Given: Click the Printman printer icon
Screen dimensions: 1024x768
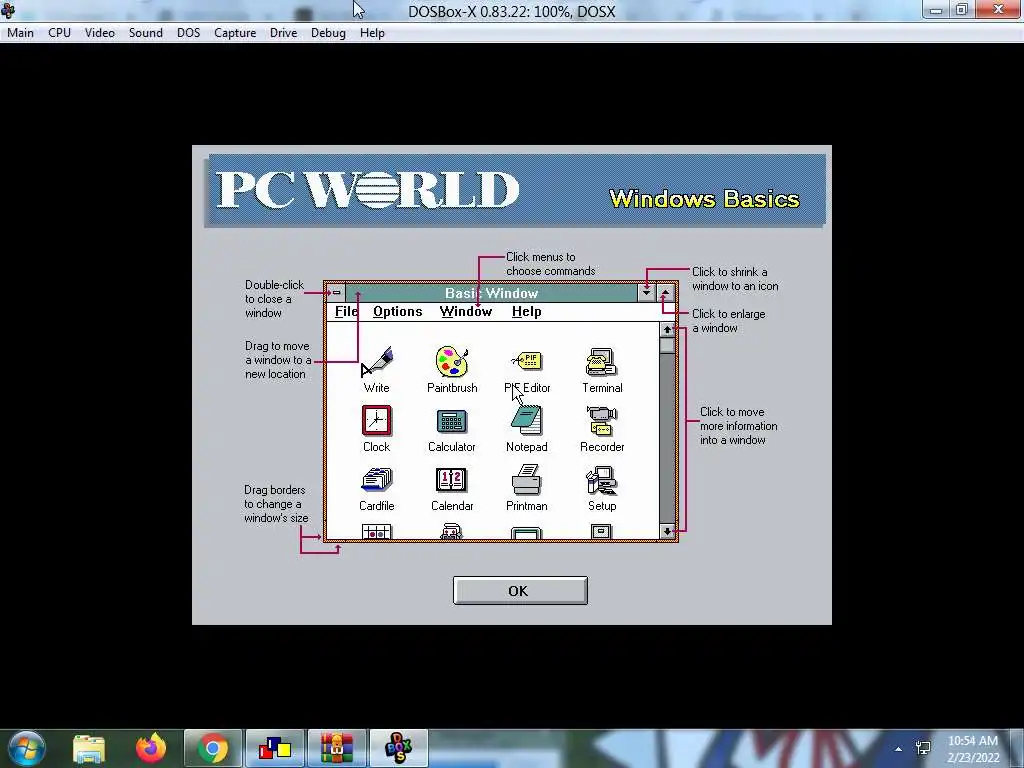Looking at the screenshot, I should pyautogui.click(x=526, y=480).
